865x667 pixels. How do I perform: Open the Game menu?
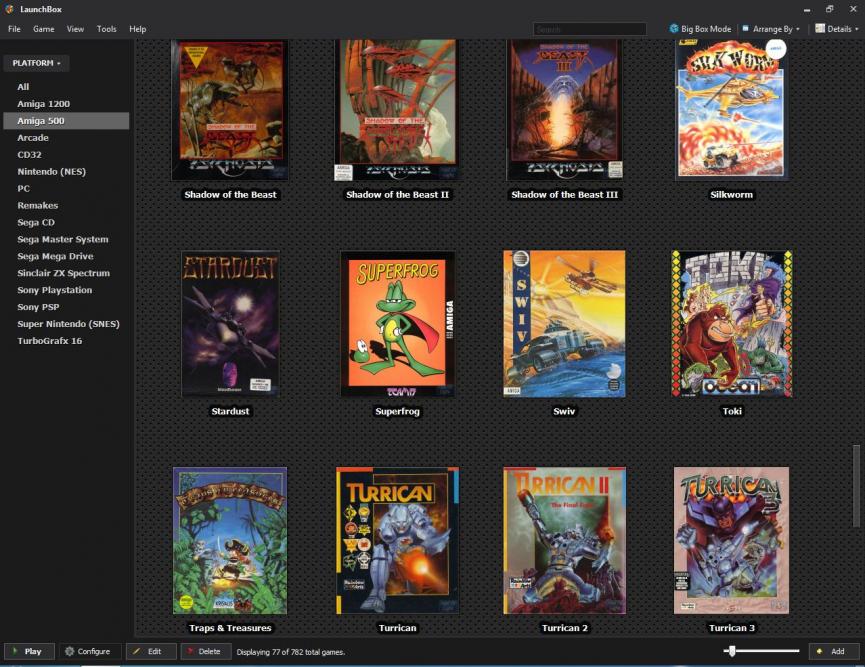(43, 29)
